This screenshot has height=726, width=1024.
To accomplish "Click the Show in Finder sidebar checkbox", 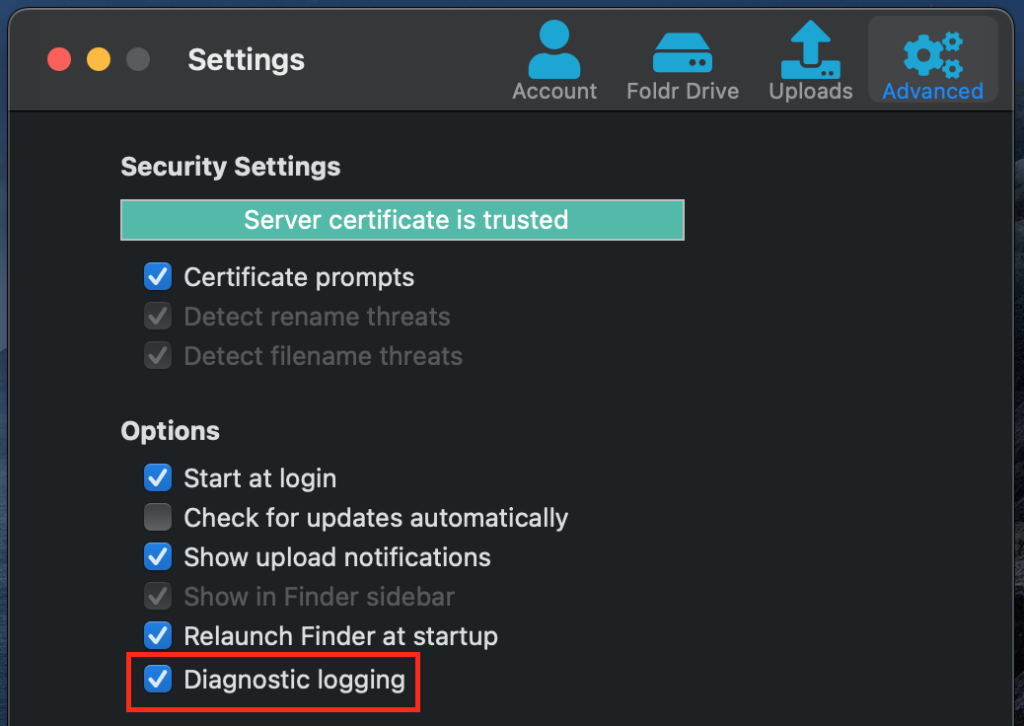I will pos(157,596).
